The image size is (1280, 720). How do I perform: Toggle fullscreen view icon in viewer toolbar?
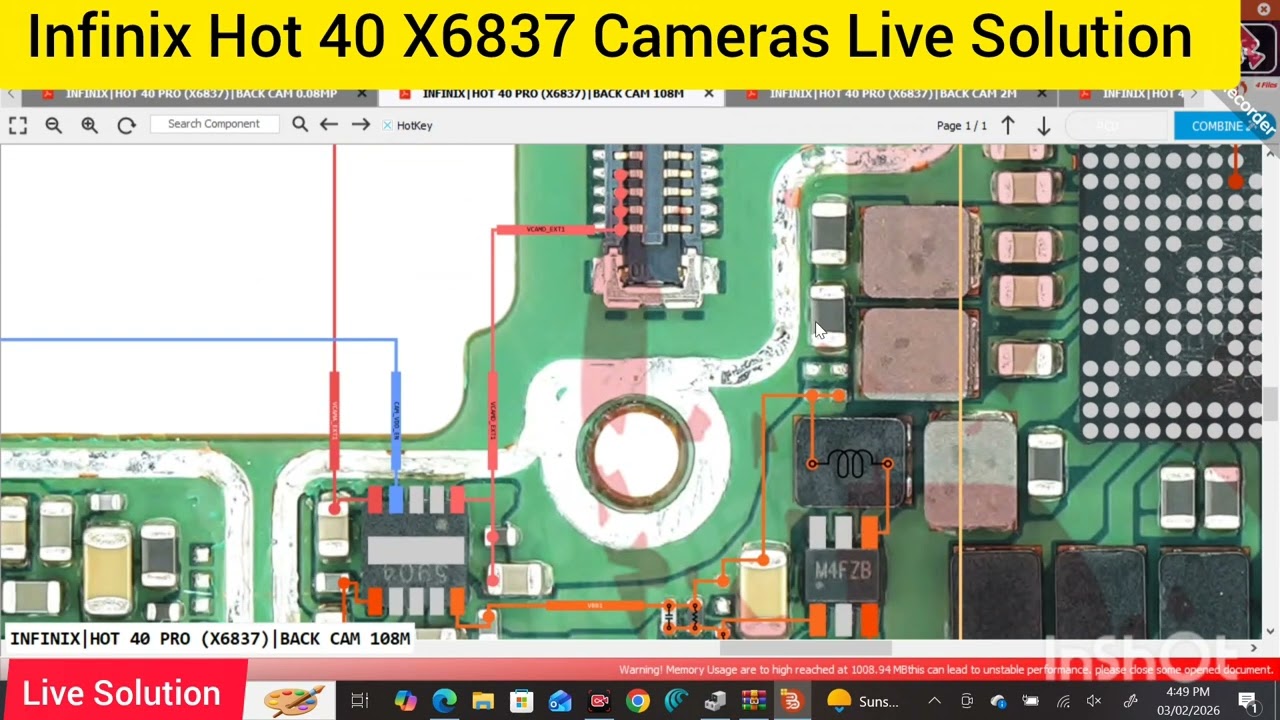tap(18, 125)
